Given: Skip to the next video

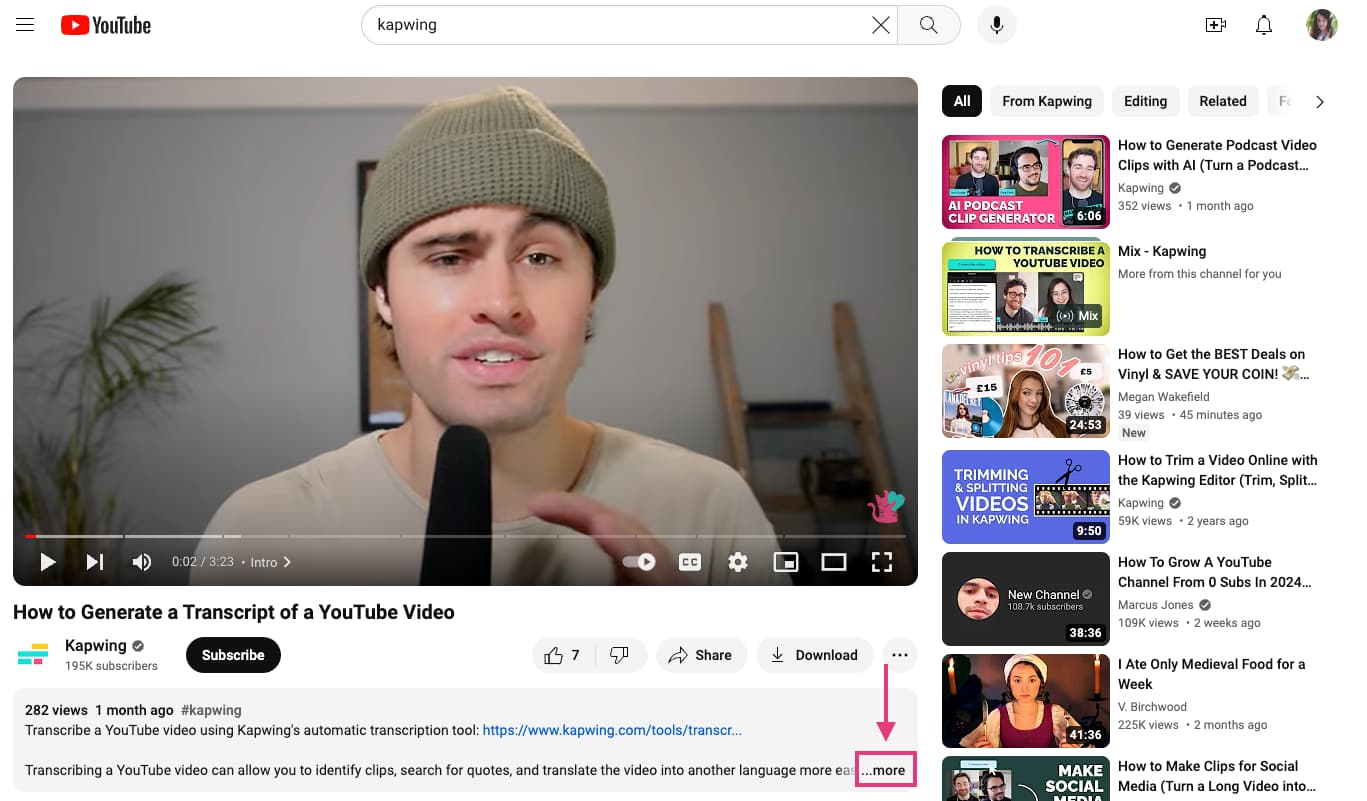Looking at the screenshot, I should coord(95,562).
